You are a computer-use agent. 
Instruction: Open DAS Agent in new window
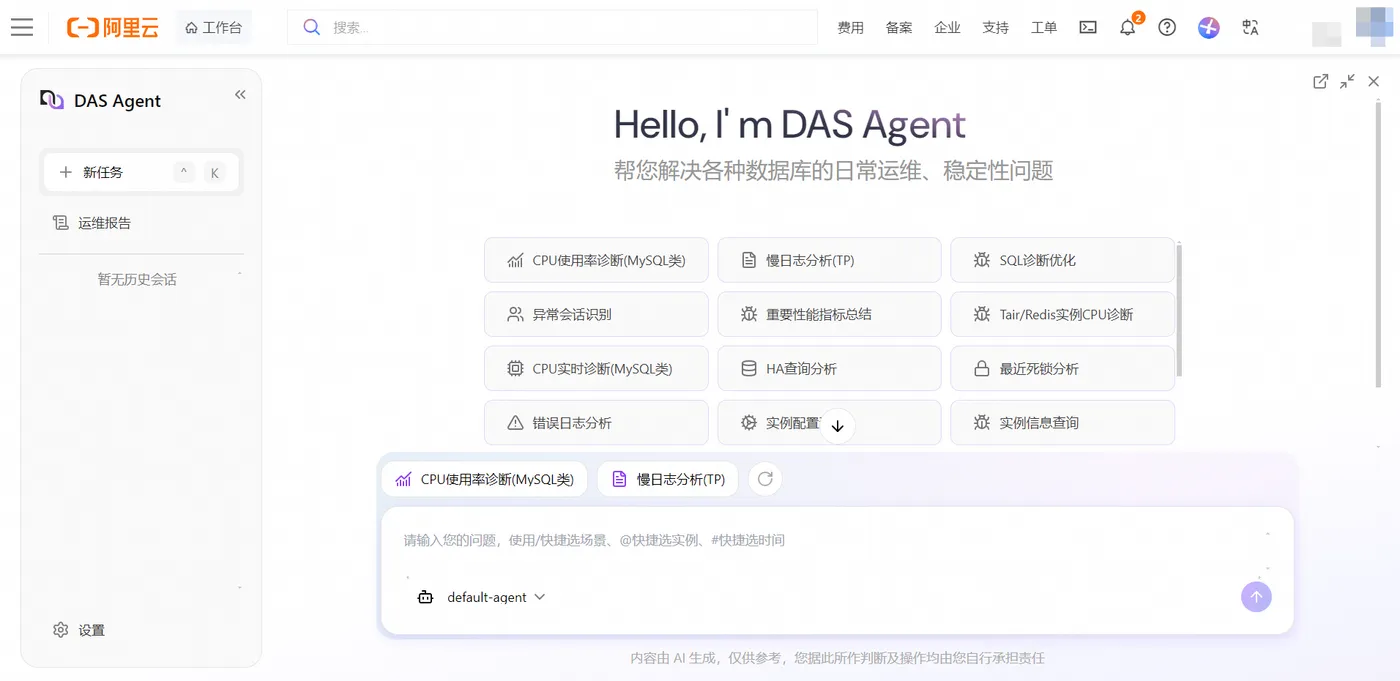1320,82
